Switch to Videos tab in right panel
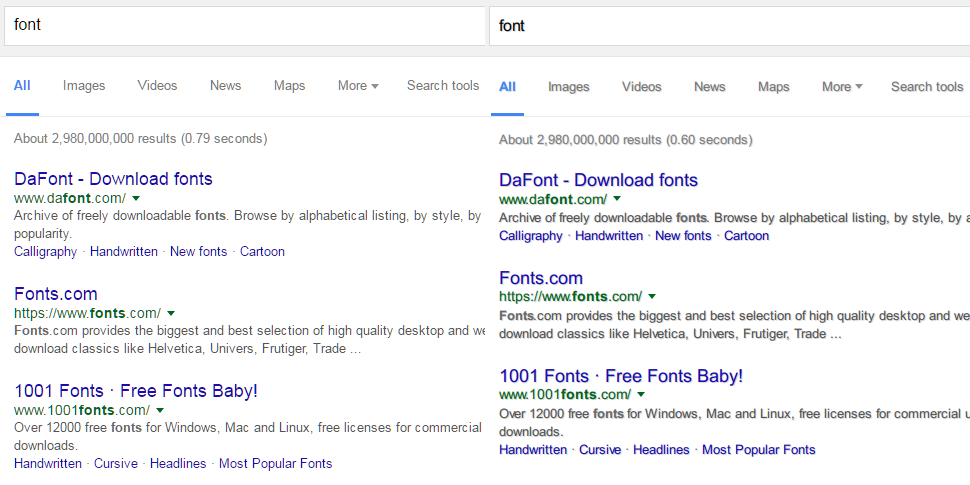970x485 pixels. pos(642,87)
